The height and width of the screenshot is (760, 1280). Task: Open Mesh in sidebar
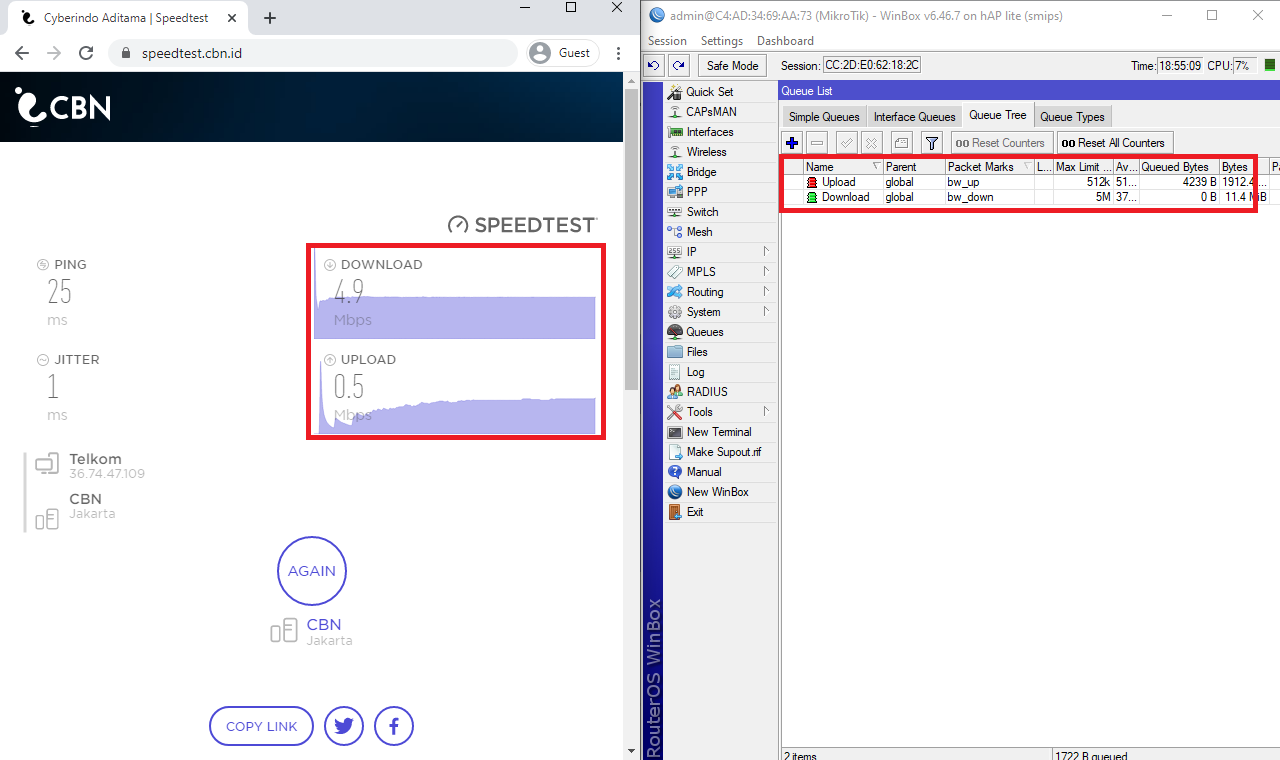[700, 232]
